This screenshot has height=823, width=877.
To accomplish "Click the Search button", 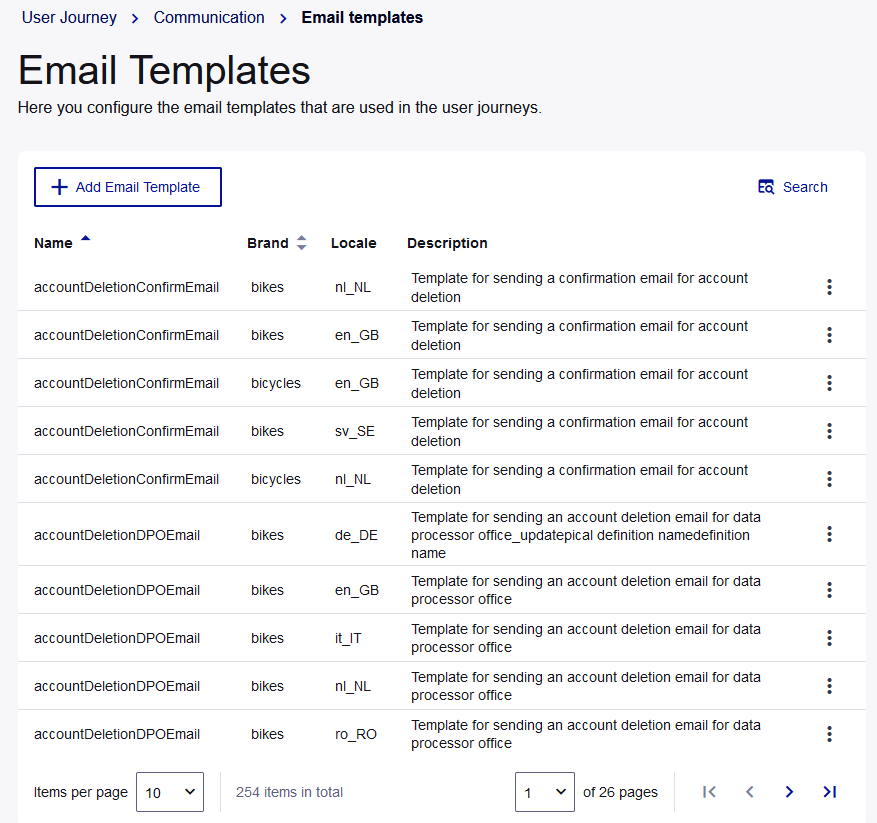I will 793,187.
